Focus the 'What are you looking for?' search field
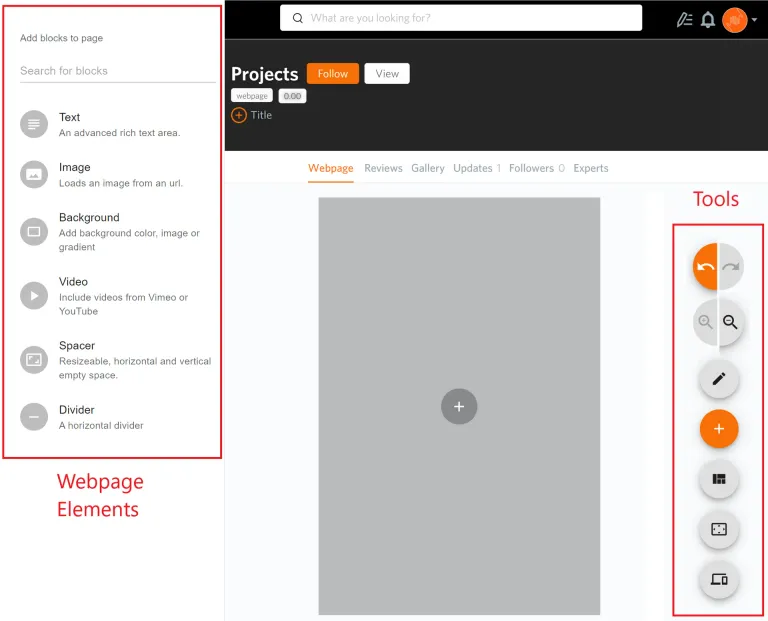768x621 pixels. [461, 18]
